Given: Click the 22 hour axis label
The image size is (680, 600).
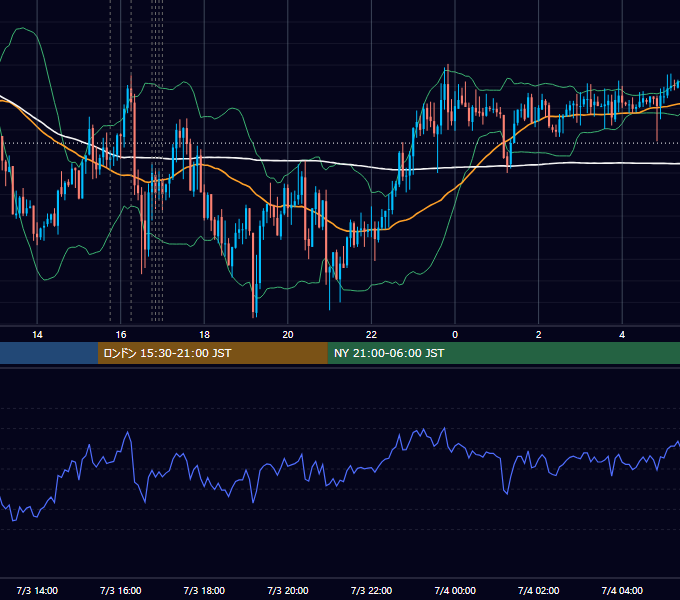Looking at the screenshot, I should click(x=371, y=335).
